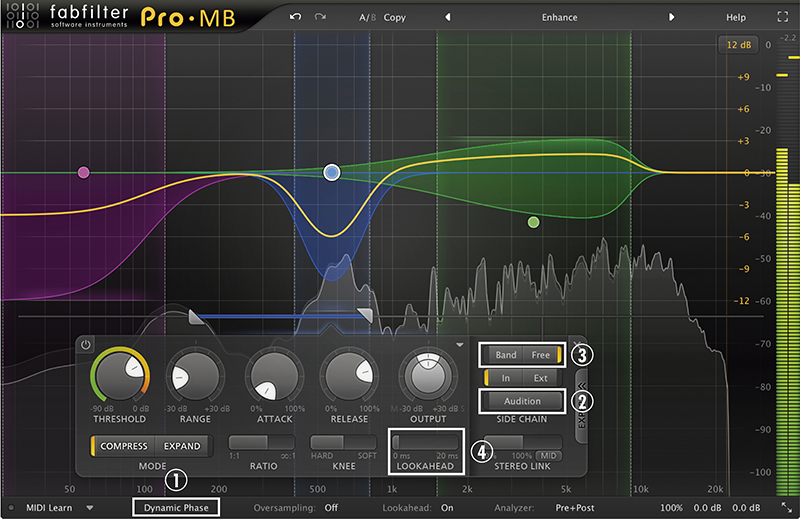Go to the next preset arrow
800x519 pixels.
pos(671,17)
